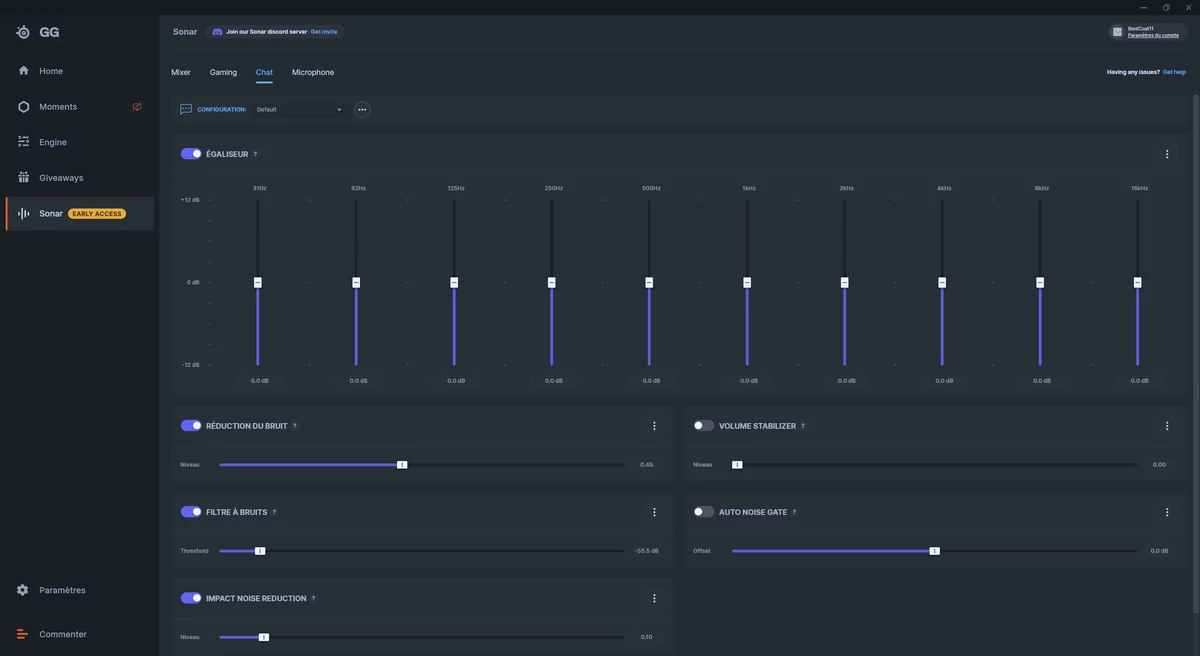Click the -55.5 dB threshold value
This screenshot has height=656, width=1200.
click(646, 551)
